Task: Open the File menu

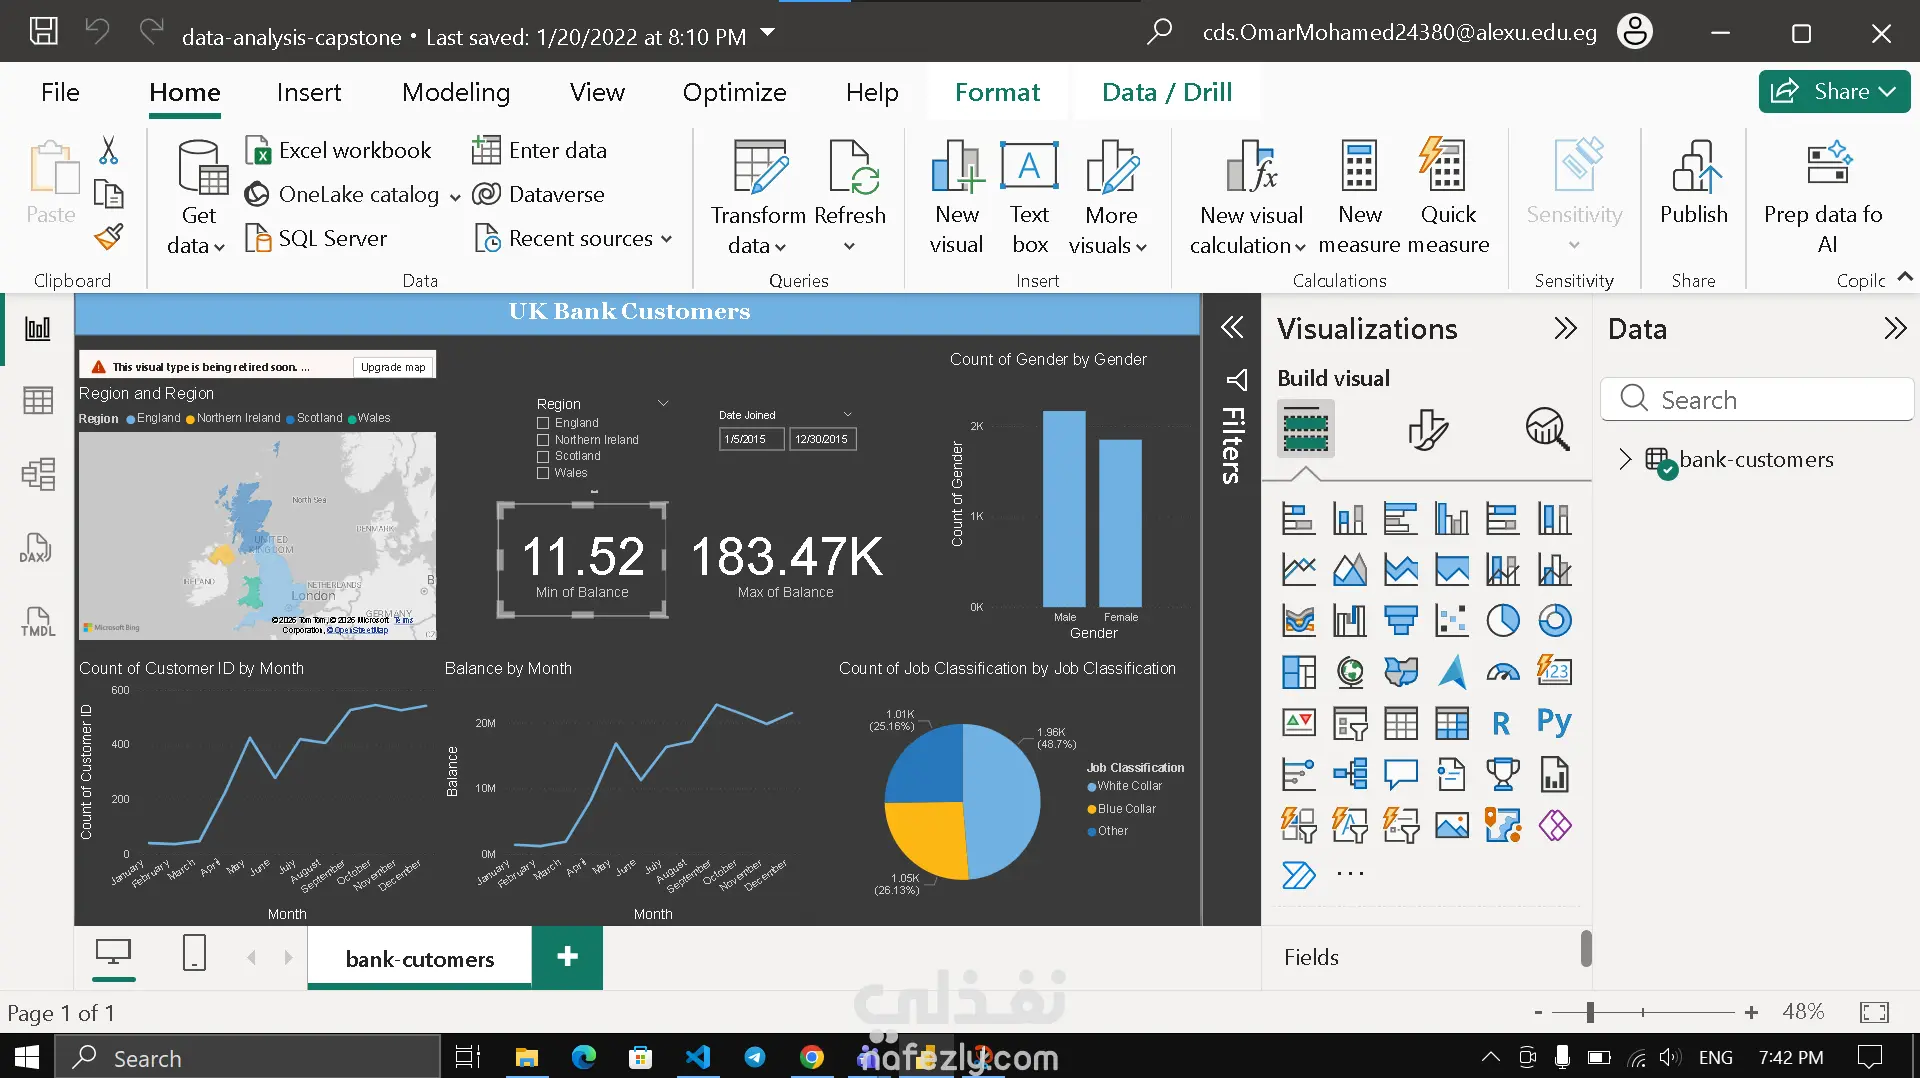Action: click(x=60, y=92)
